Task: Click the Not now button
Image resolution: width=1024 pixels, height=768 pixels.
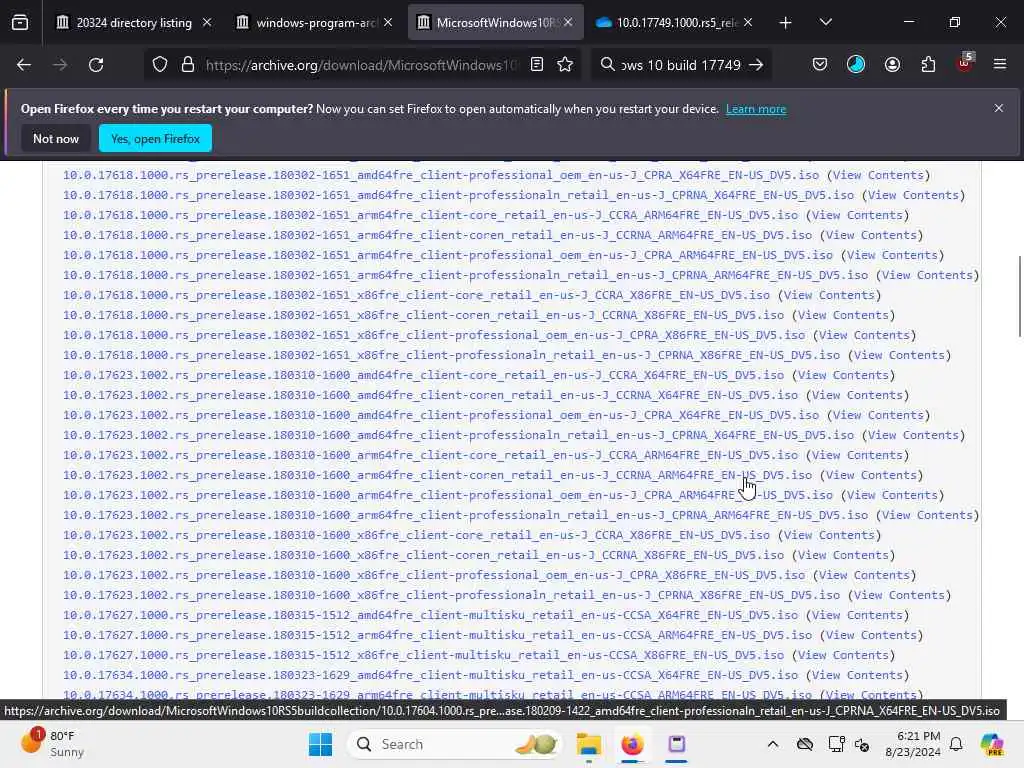Action: [x=56, y=139]
